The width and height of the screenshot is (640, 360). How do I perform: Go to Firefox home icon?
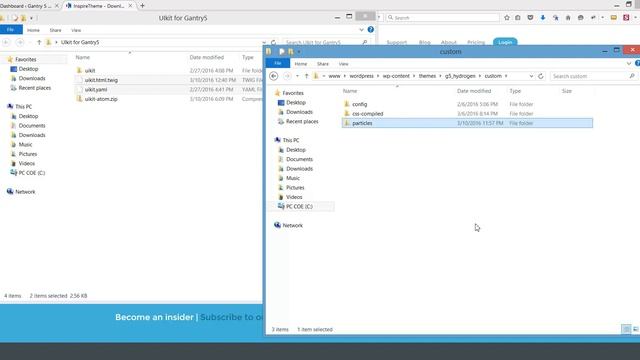pyautogui.click(x=568, y=18)
